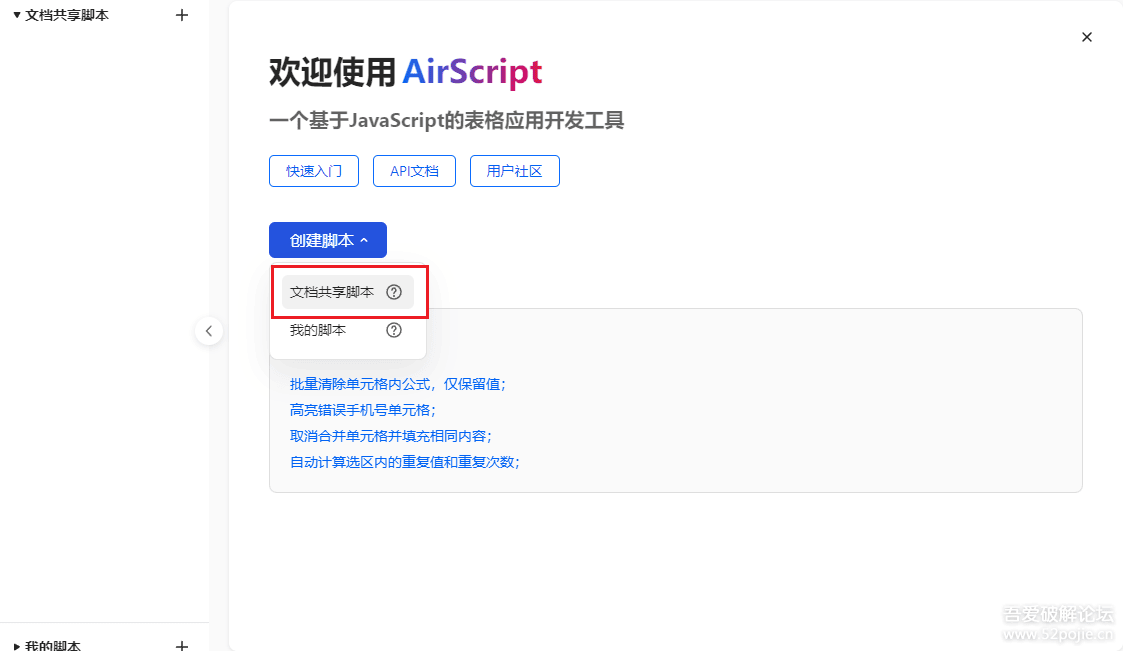
Task: Collapse the left sidebar with the arrow
Action: [208, 331]
